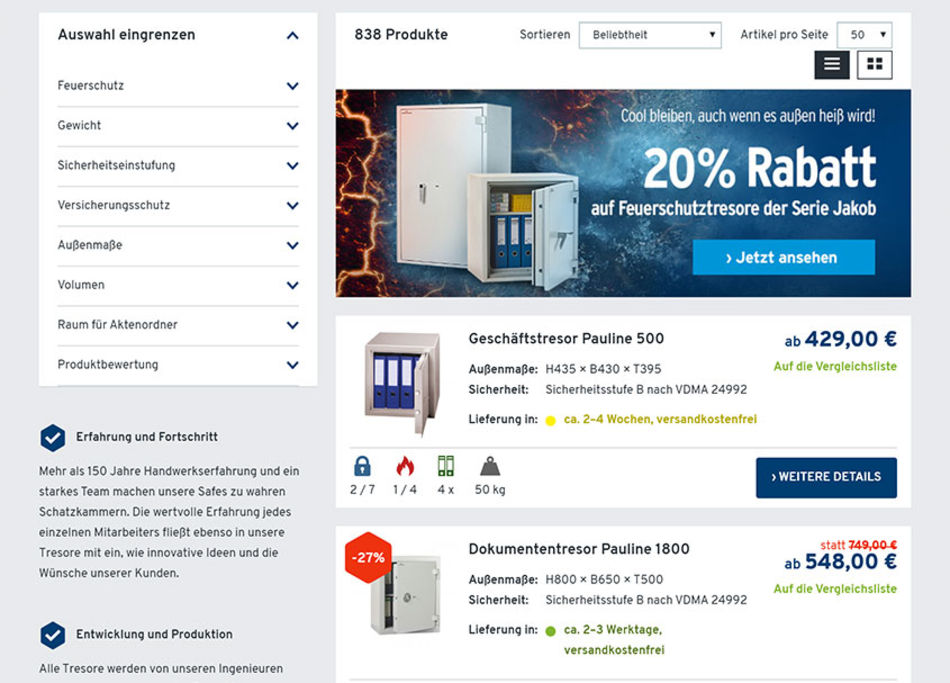Open Dokumententresor Pauline 1800 product title

click(579, 549)
